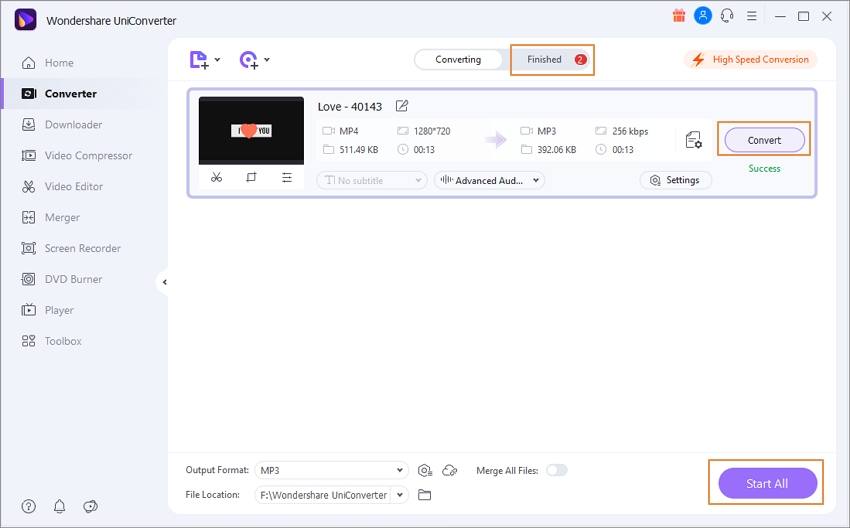Collapse the sidebar with the arrow
Screen dimensions: 850x528
(x=164, y=282)
